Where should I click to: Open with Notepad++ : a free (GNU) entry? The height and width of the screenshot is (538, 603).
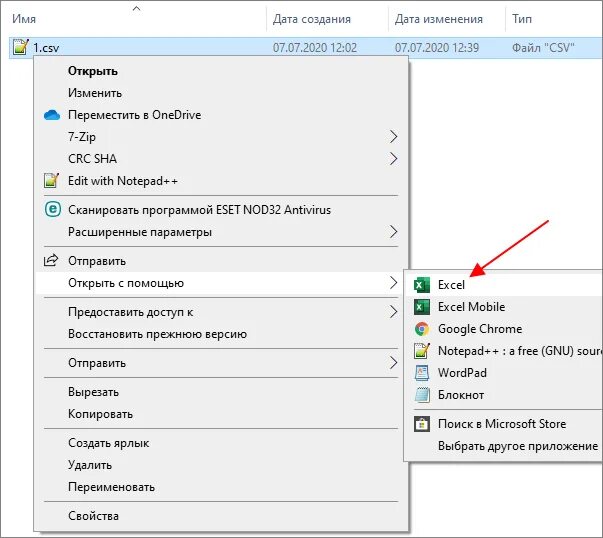coord(503,351)
